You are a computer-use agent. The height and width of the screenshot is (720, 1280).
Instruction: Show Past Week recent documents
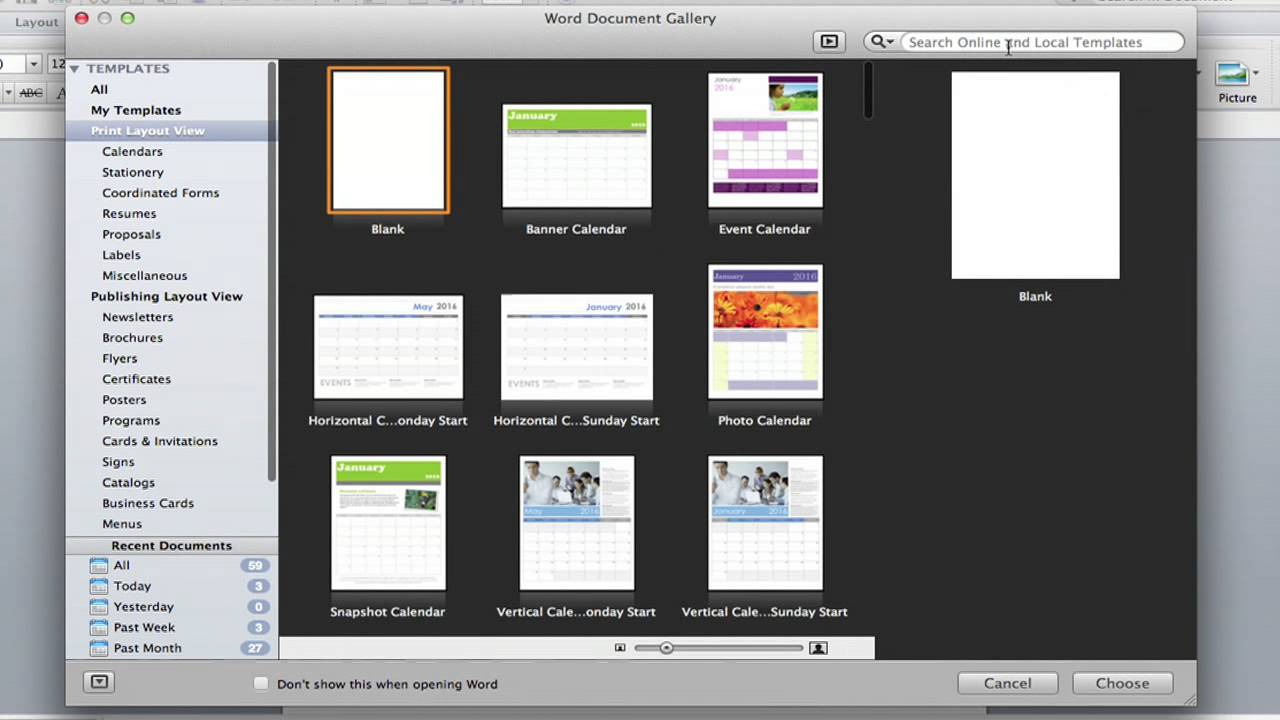(x=144, y=627)
